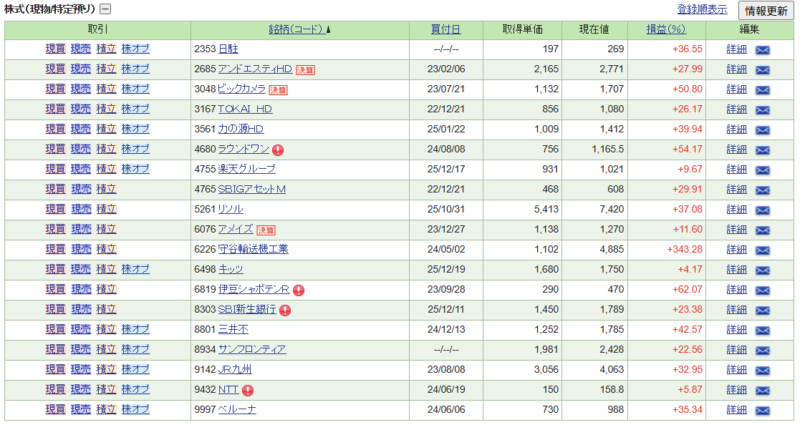Click 決算 badge beside アメイズ
Image resolution: width=800 pixels, height=425 pixels.
pyautogui.click(x=270, y=230)
